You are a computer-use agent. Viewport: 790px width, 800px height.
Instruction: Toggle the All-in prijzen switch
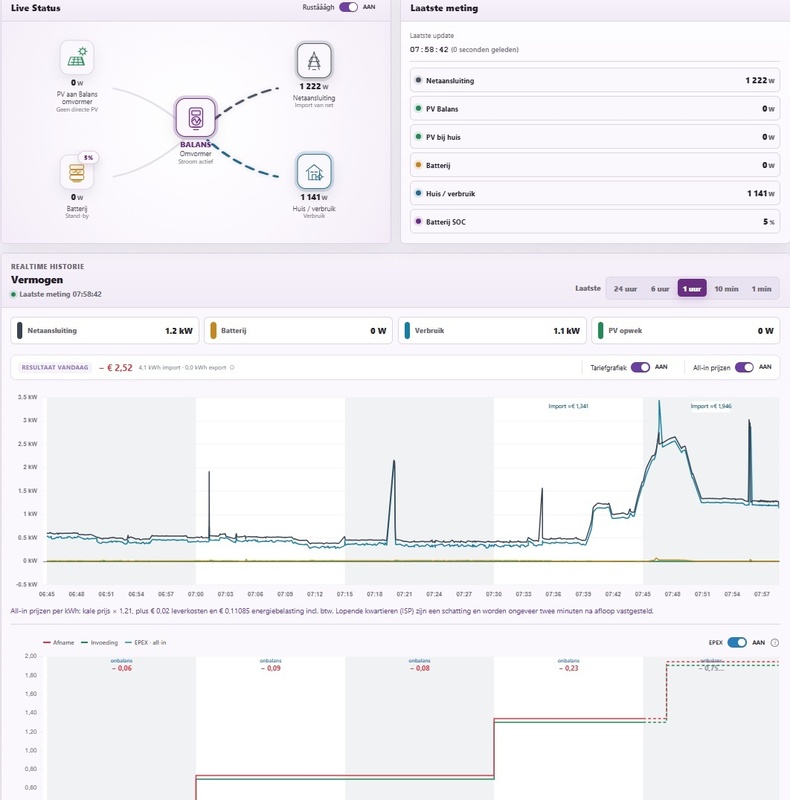[745, 367]
